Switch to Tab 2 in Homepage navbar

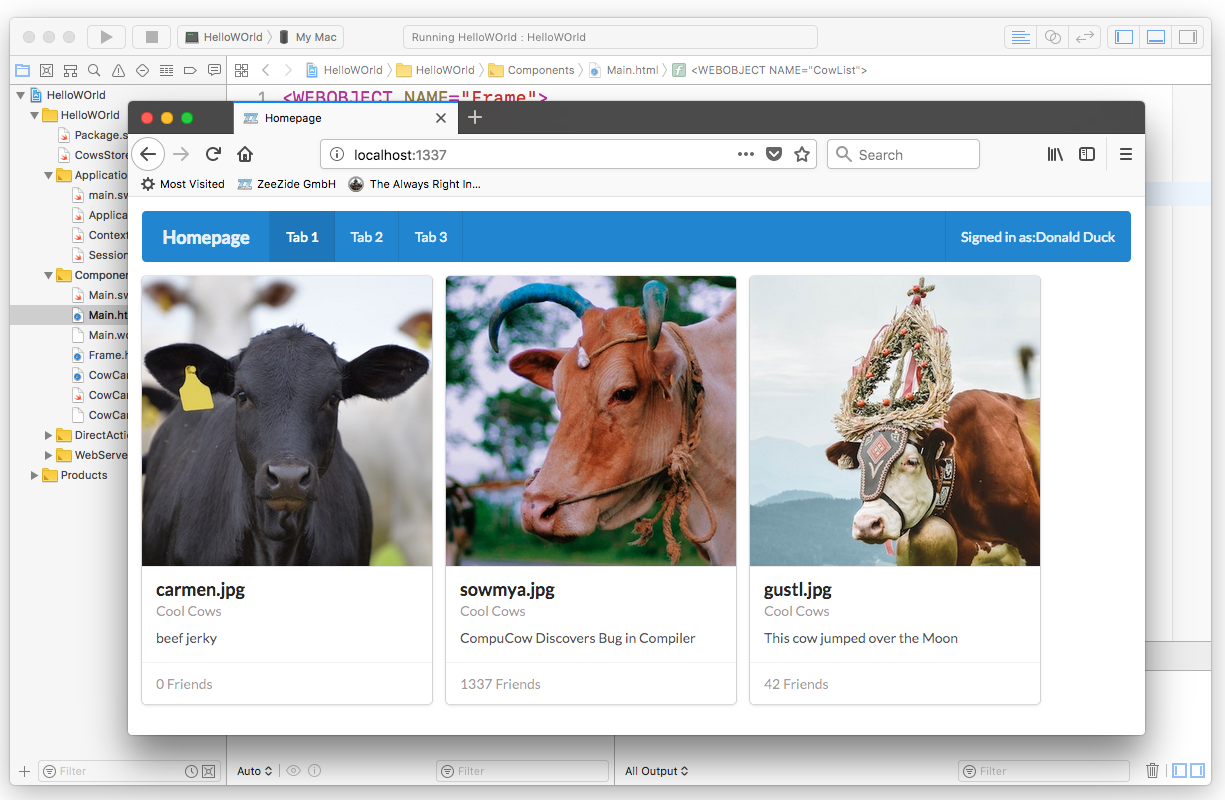(x=366, y=237)
